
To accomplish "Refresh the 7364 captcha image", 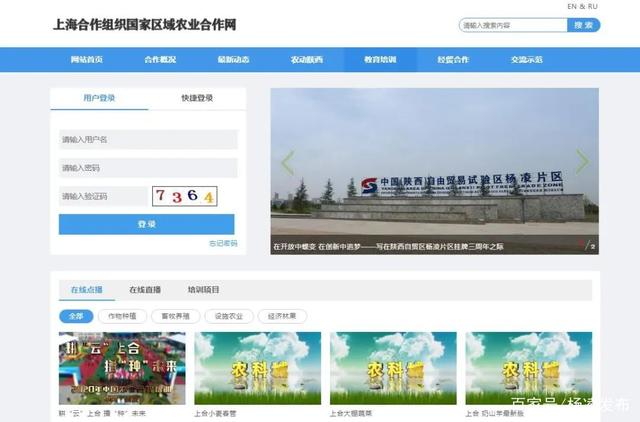I will click(x=184, y=196).
